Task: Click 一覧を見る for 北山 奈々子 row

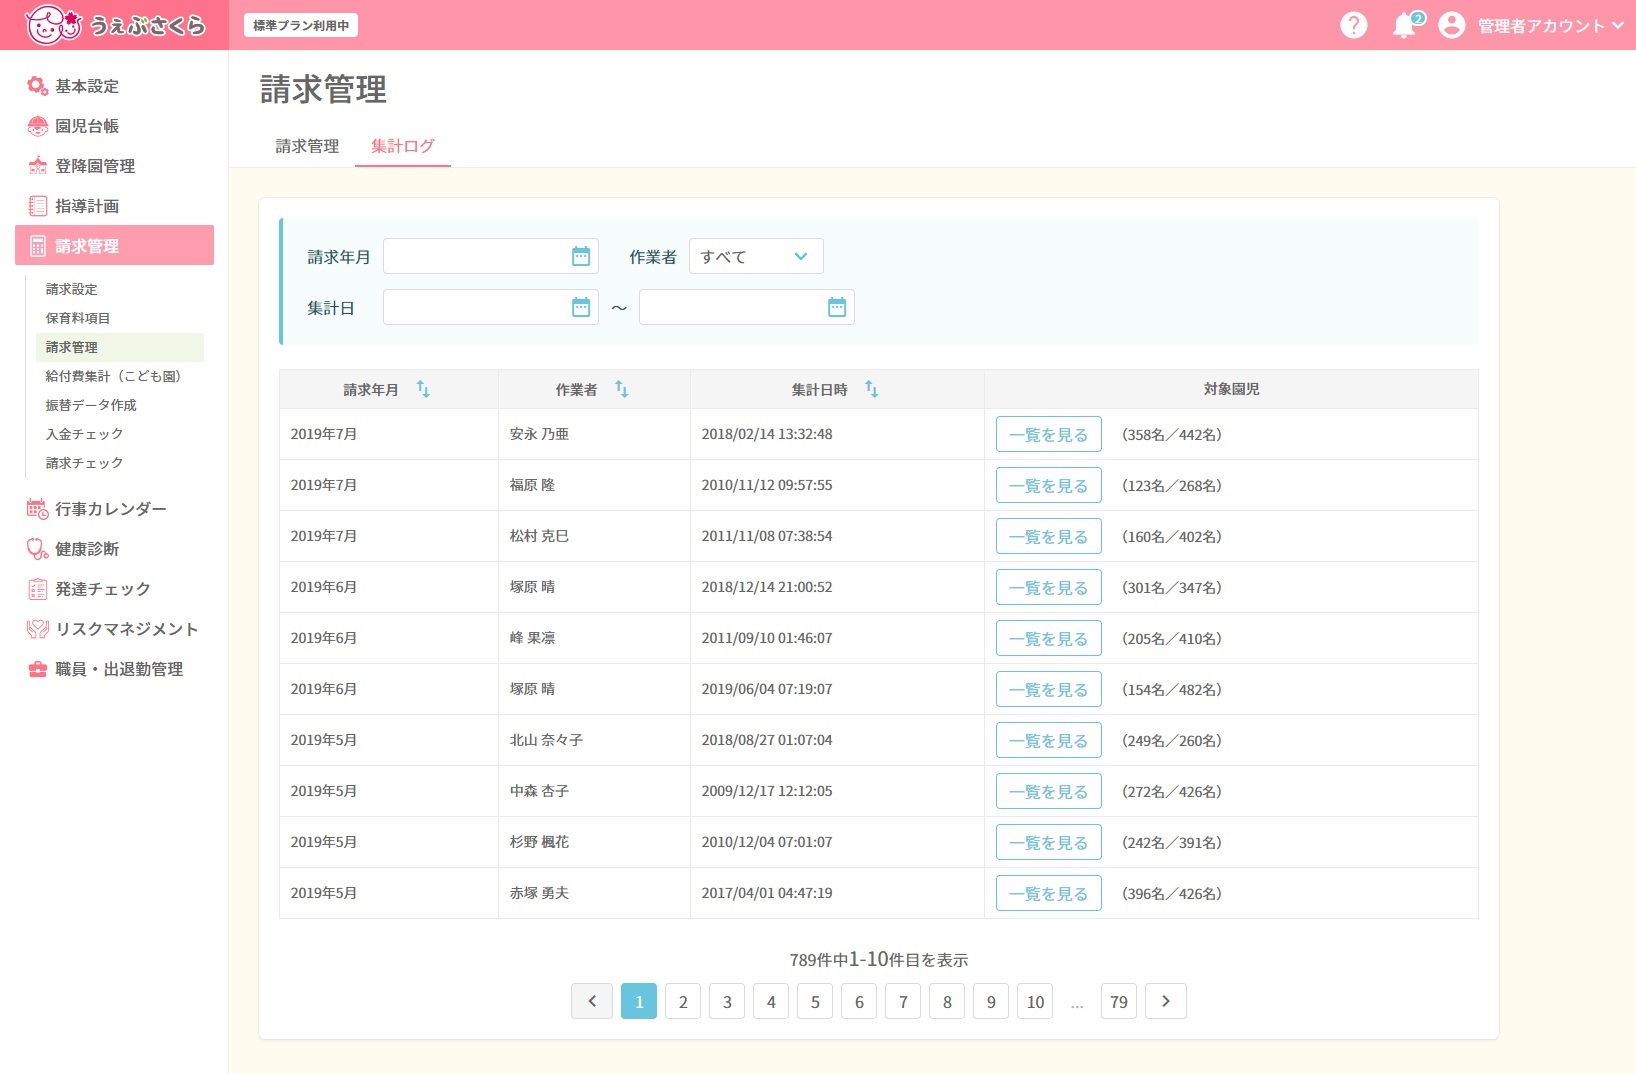Action: [1049, 740]
